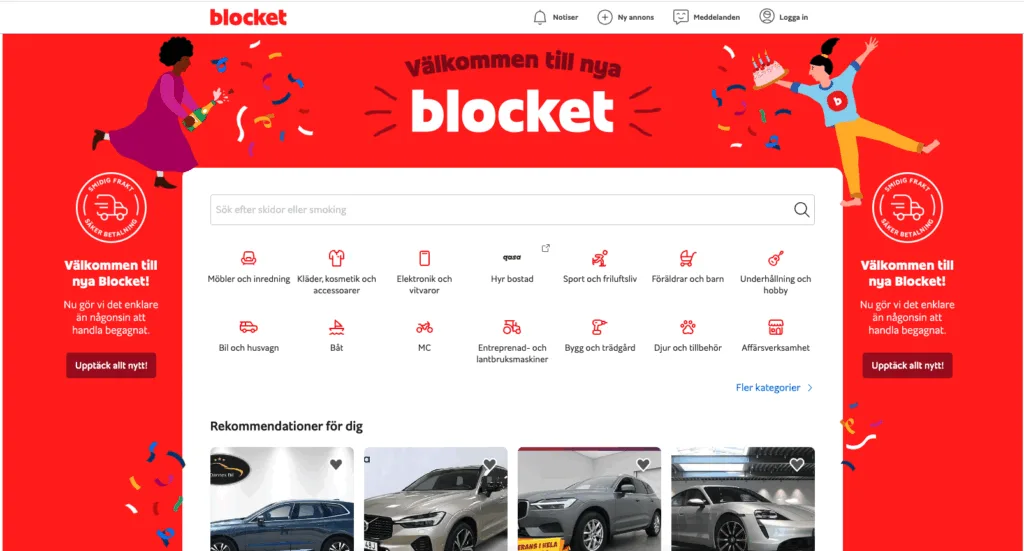Favorite the silver Porsche listing
Viewport: 1024px width, 551px height.
(x=797, y=464)
